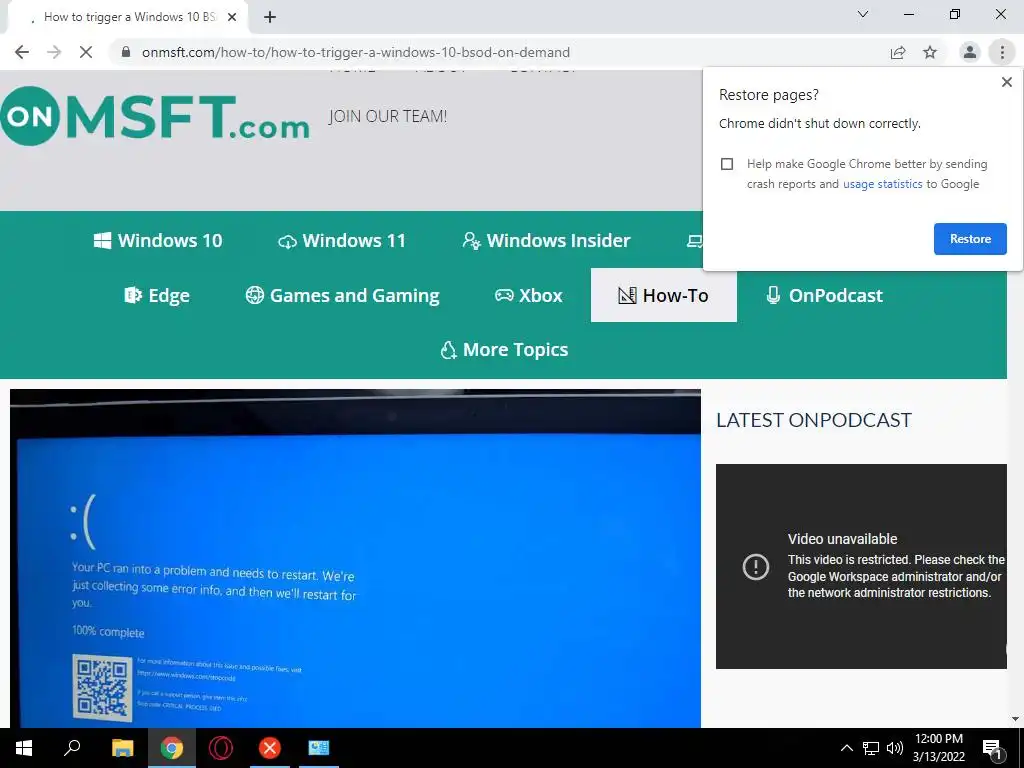Screen dimensions: 1024x768
Task: Share this page via the share icon
Action: (898, 52)
